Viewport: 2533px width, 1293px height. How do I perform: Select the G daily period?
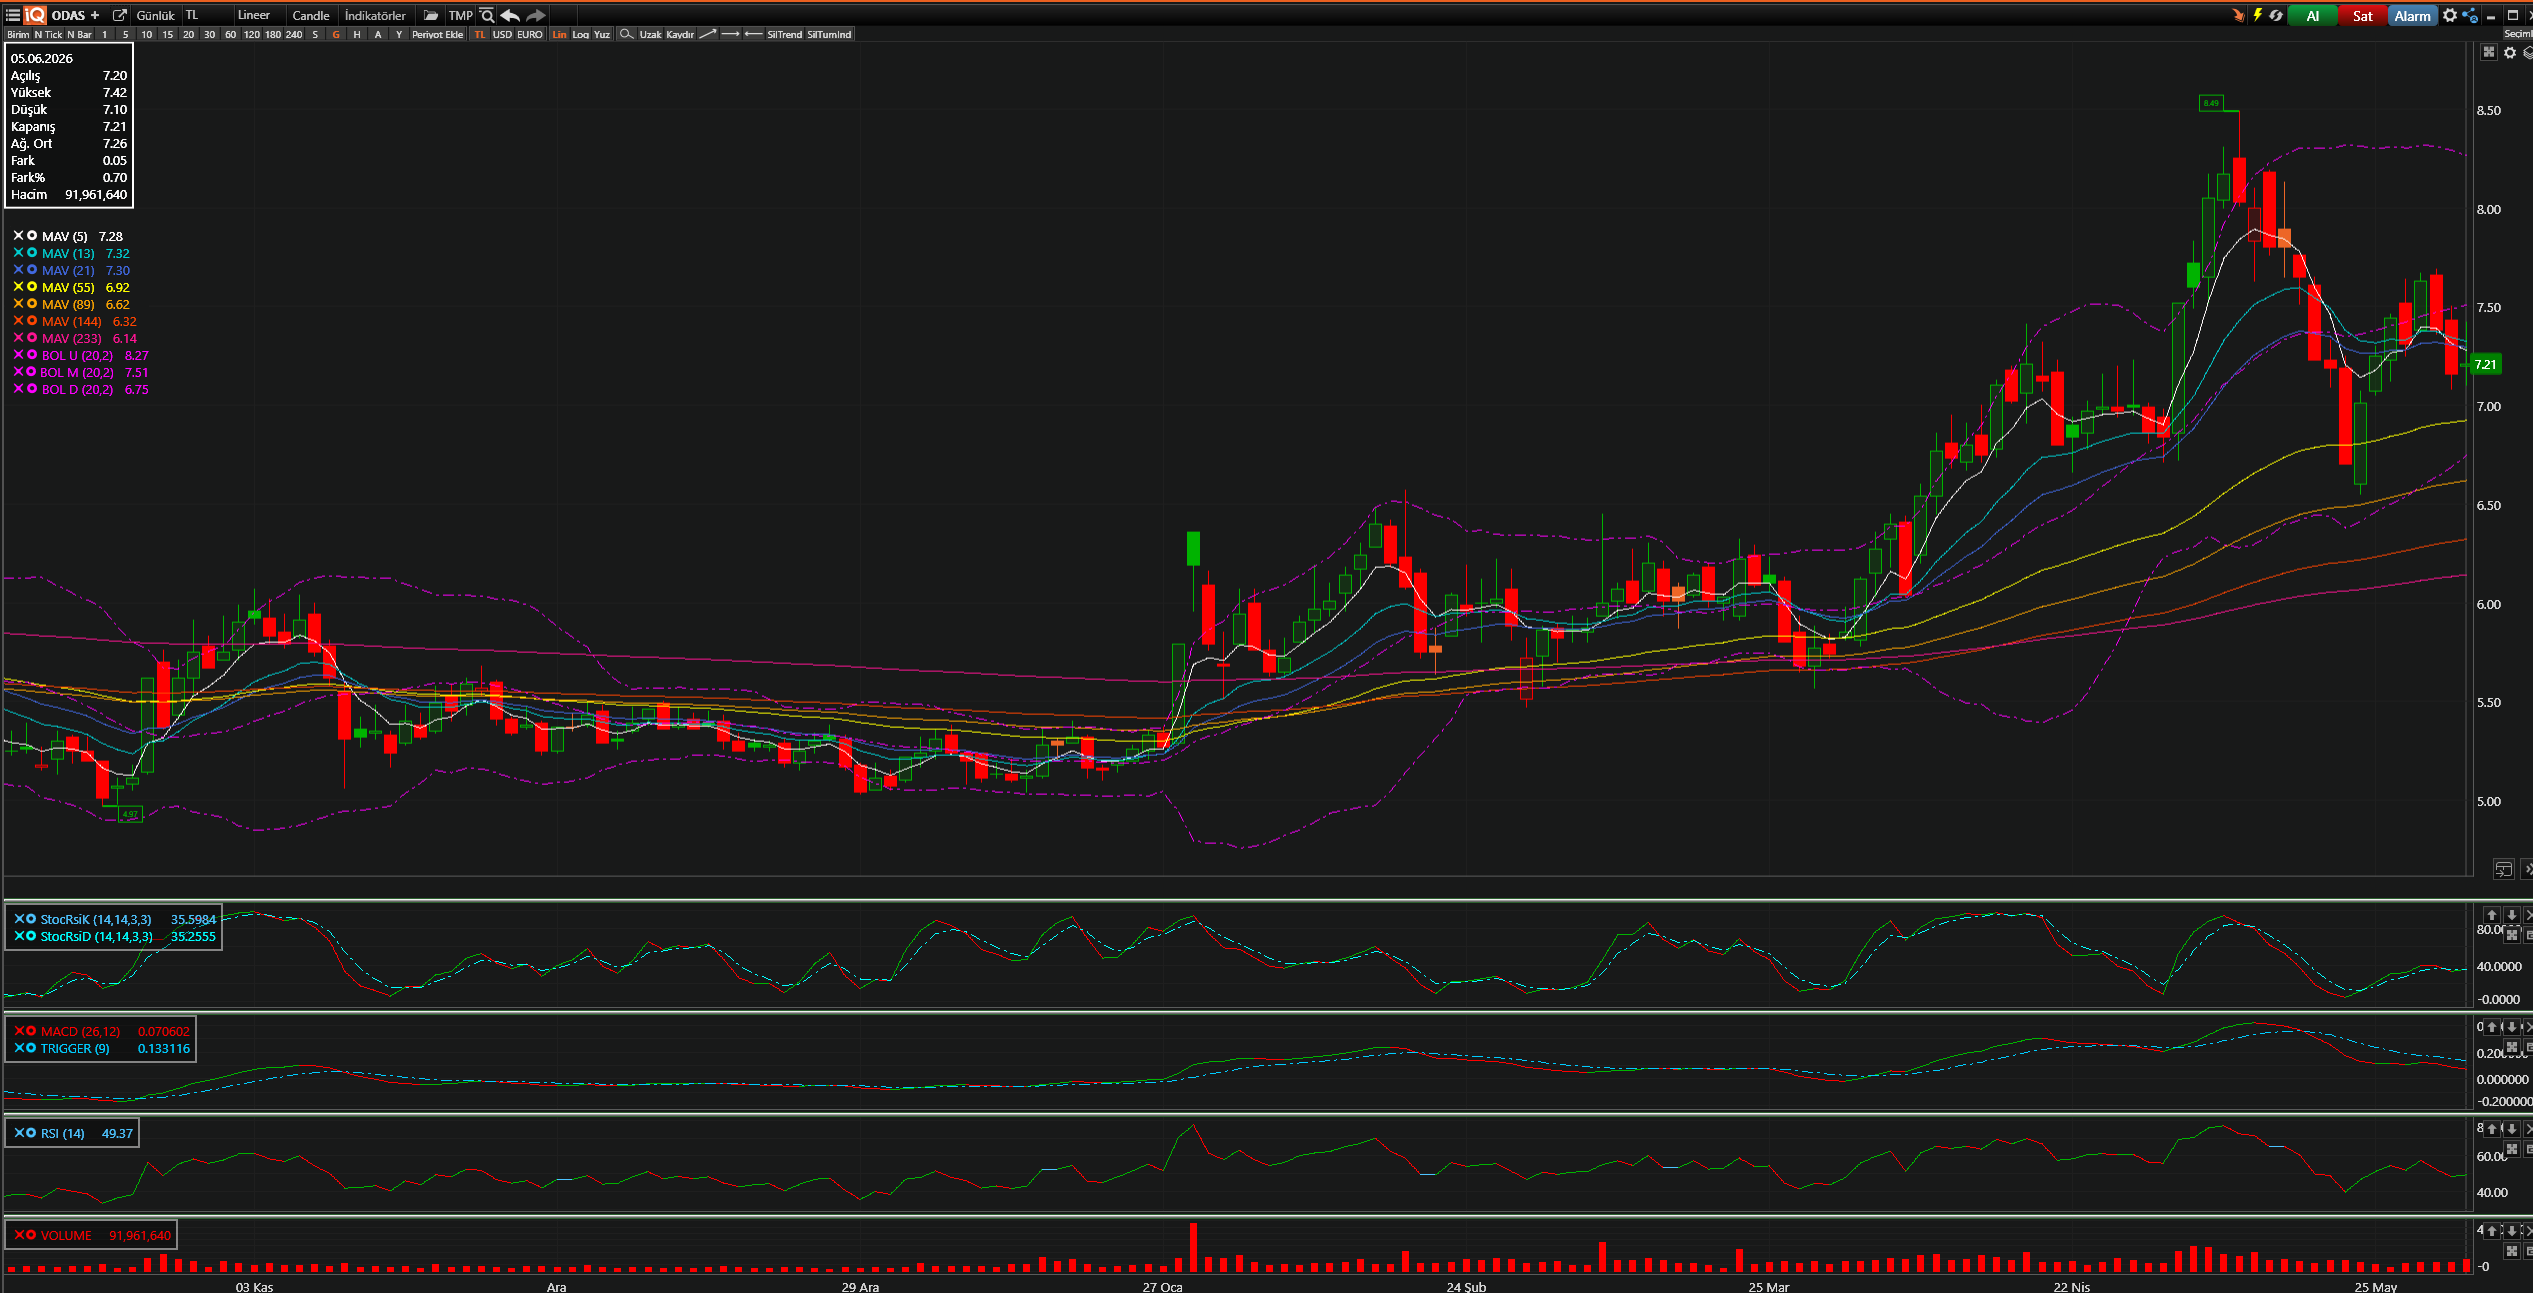(336, 34)
